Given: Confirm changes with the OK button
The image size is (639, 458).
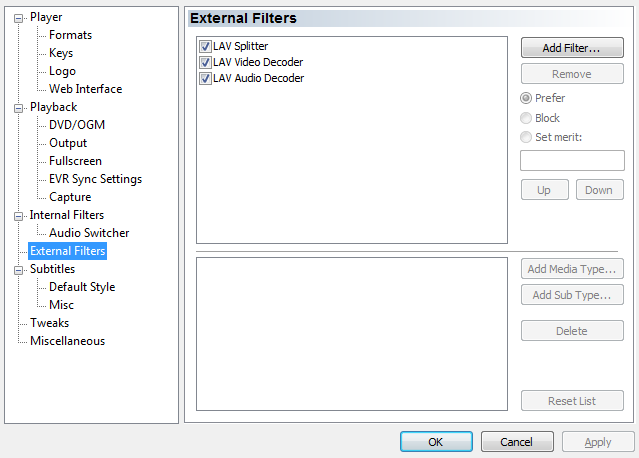Looking at the screenshot, I should [x=436, y=442].
